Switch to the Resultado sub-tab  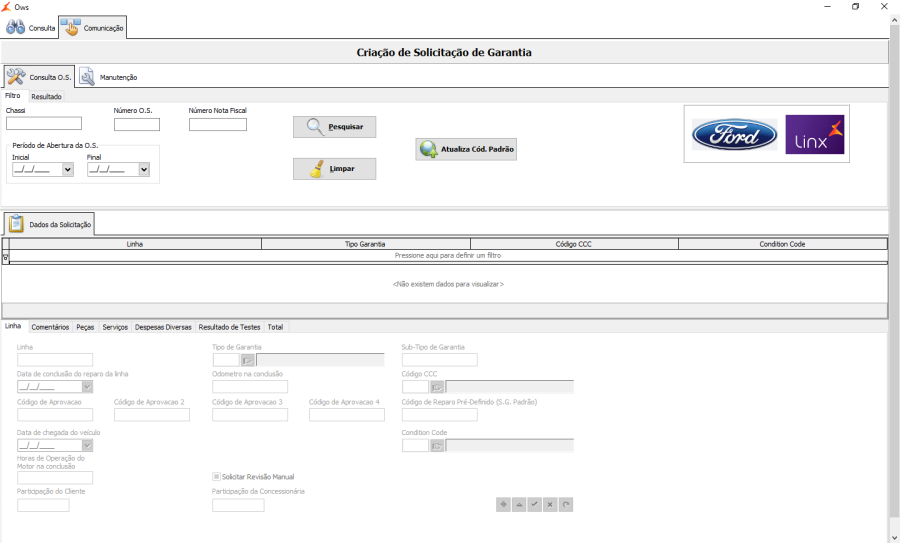(x=46, y=96)
